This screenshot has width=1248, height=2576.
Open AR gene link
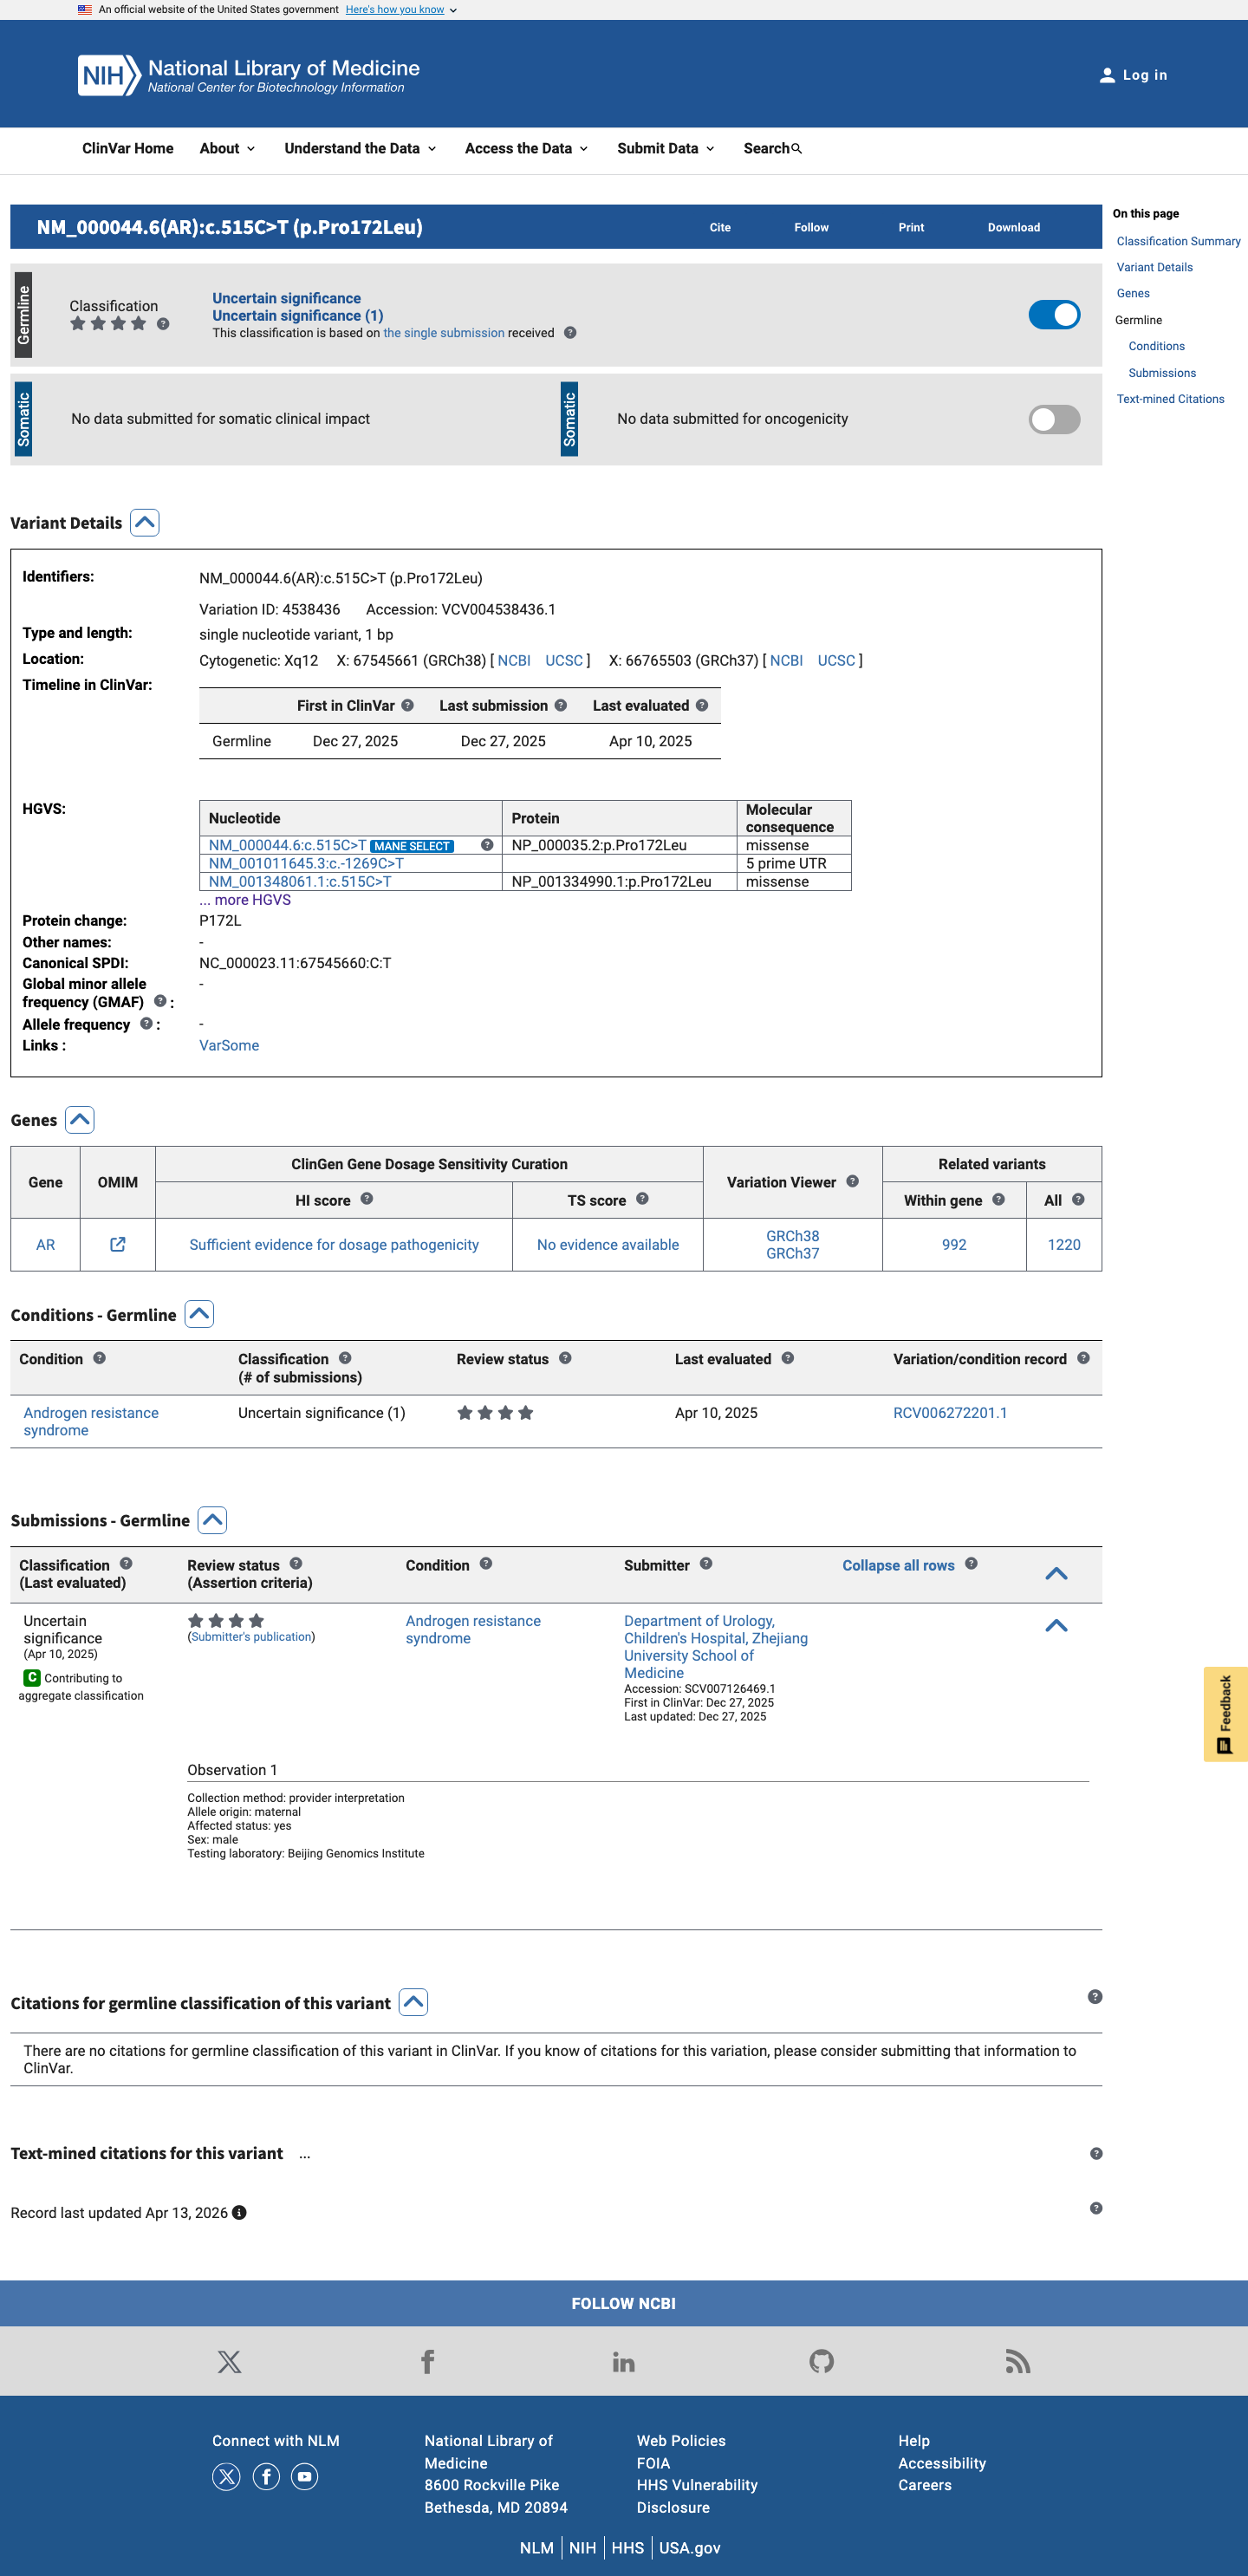[46, 1244]
